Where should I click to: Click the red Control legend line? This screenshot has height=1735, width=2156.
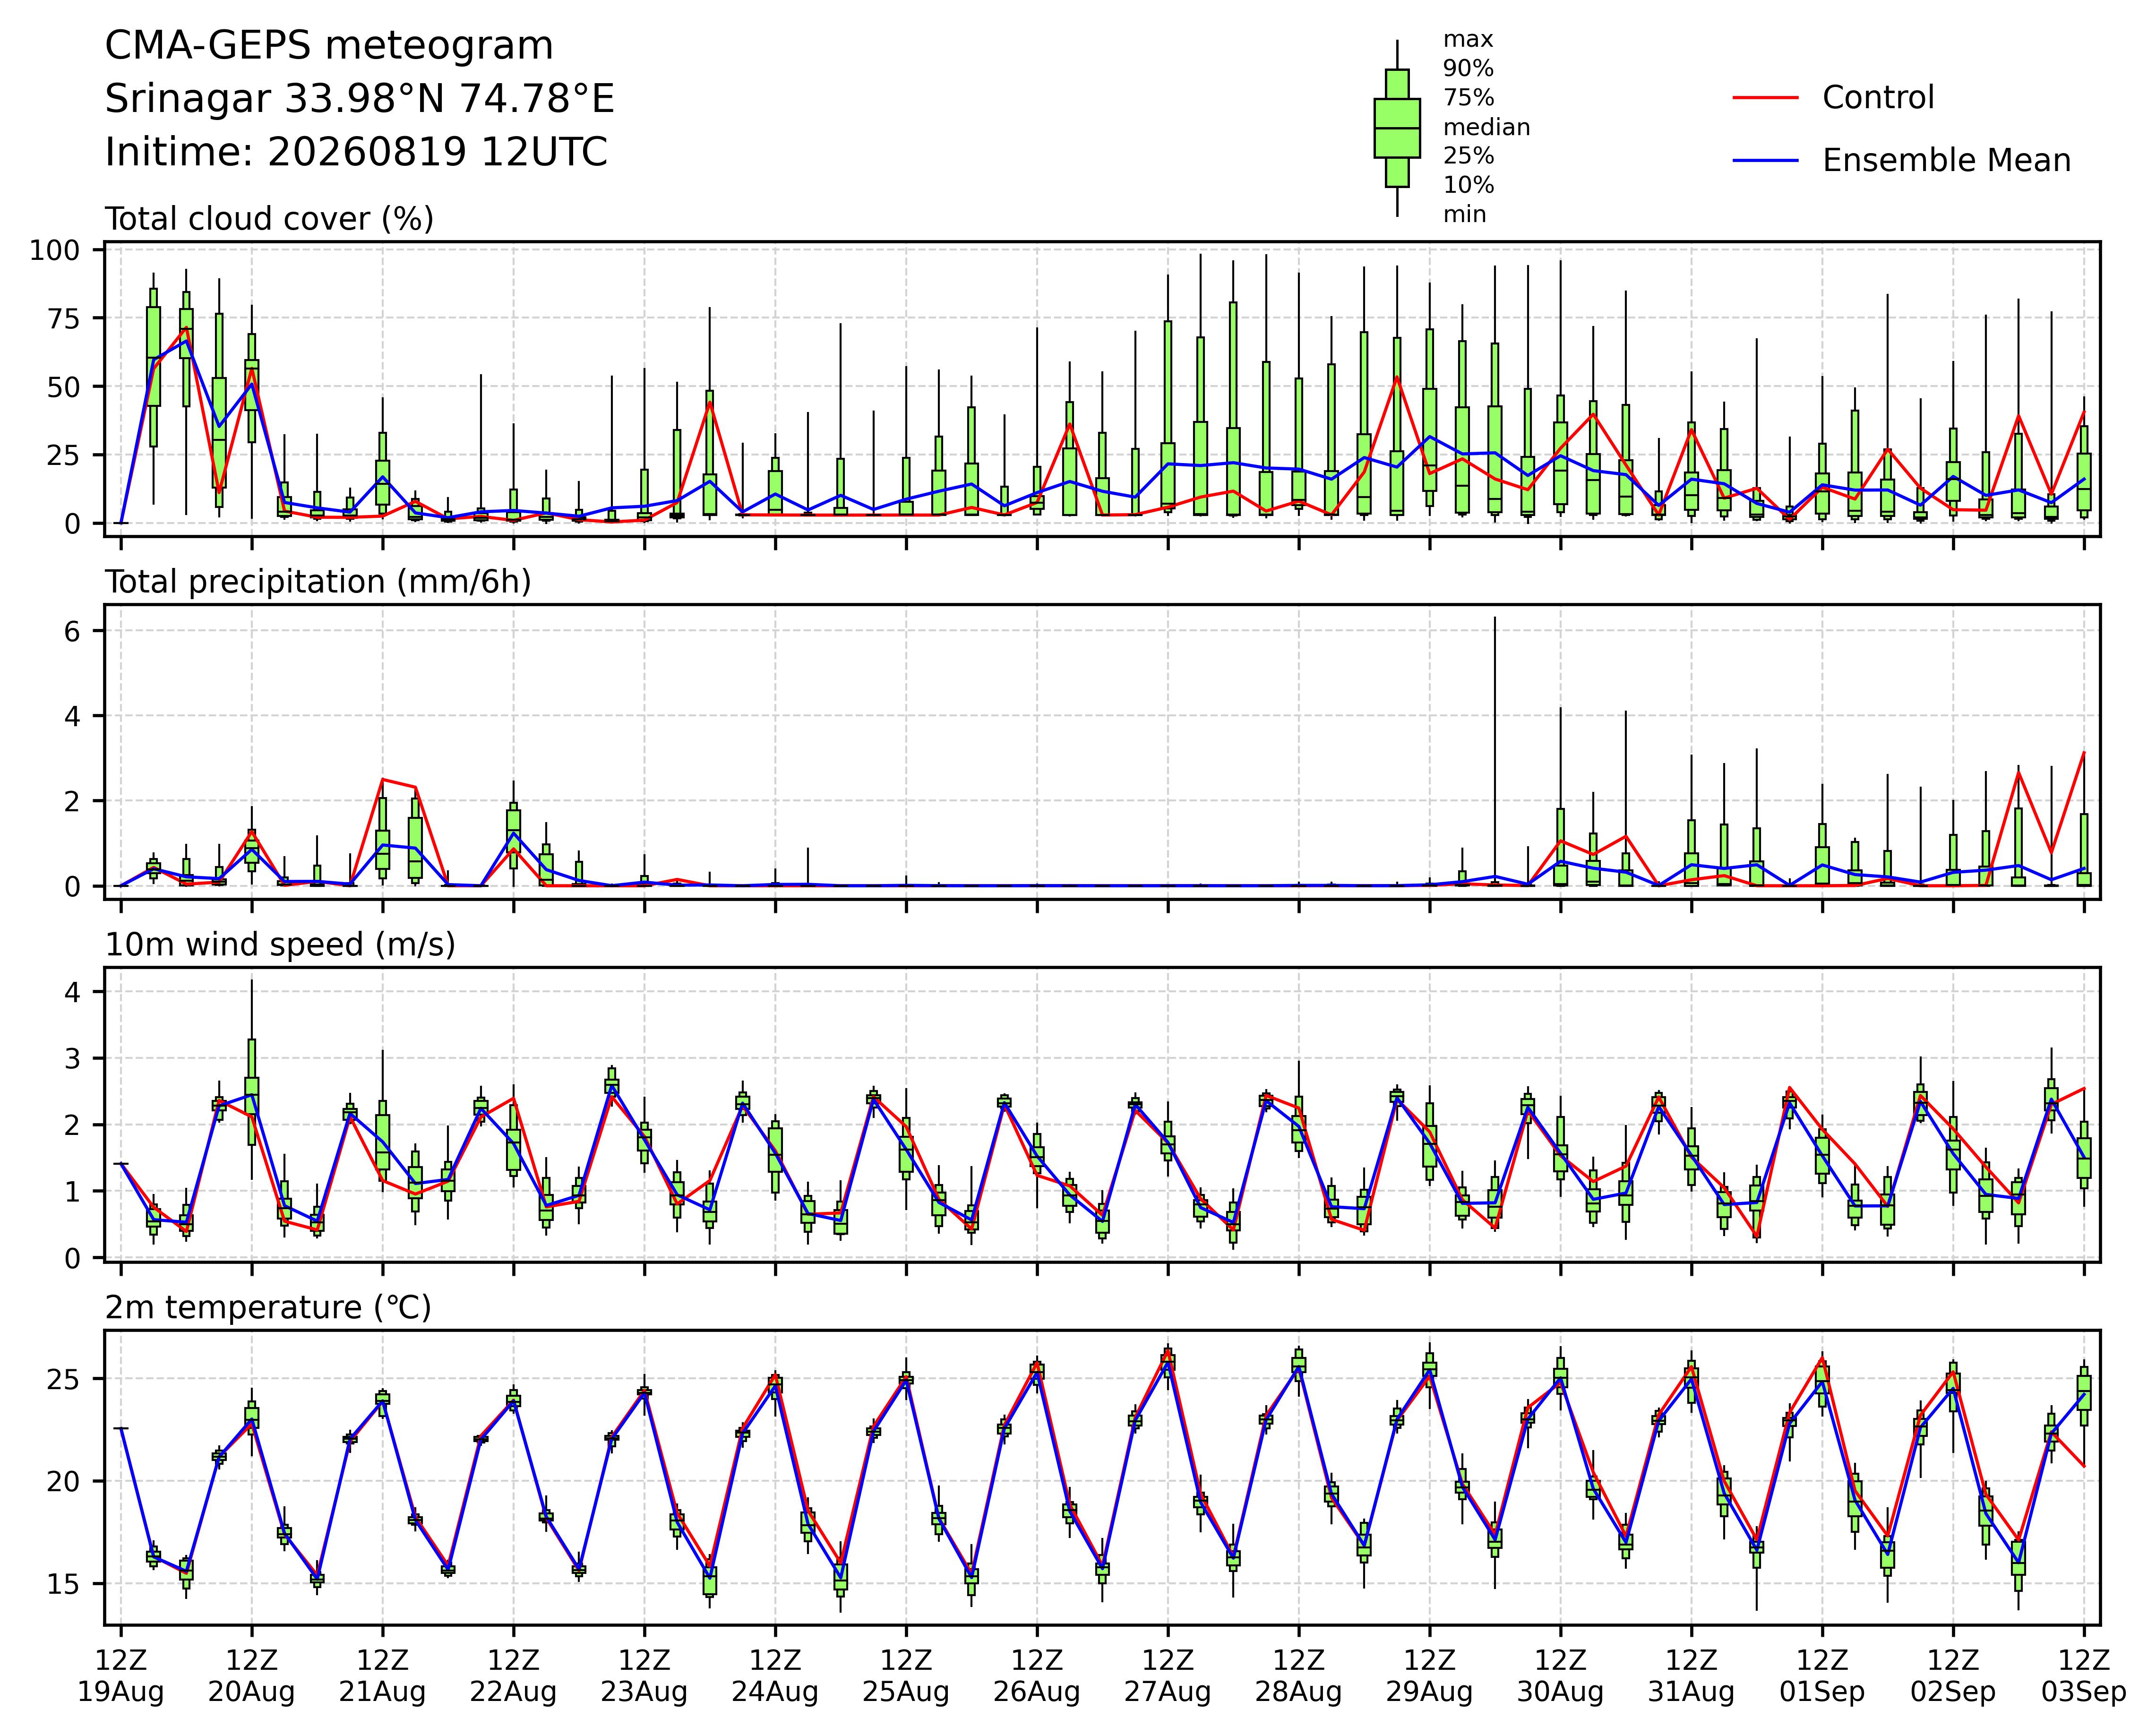pyautogui.click(x=1765, y=98)
